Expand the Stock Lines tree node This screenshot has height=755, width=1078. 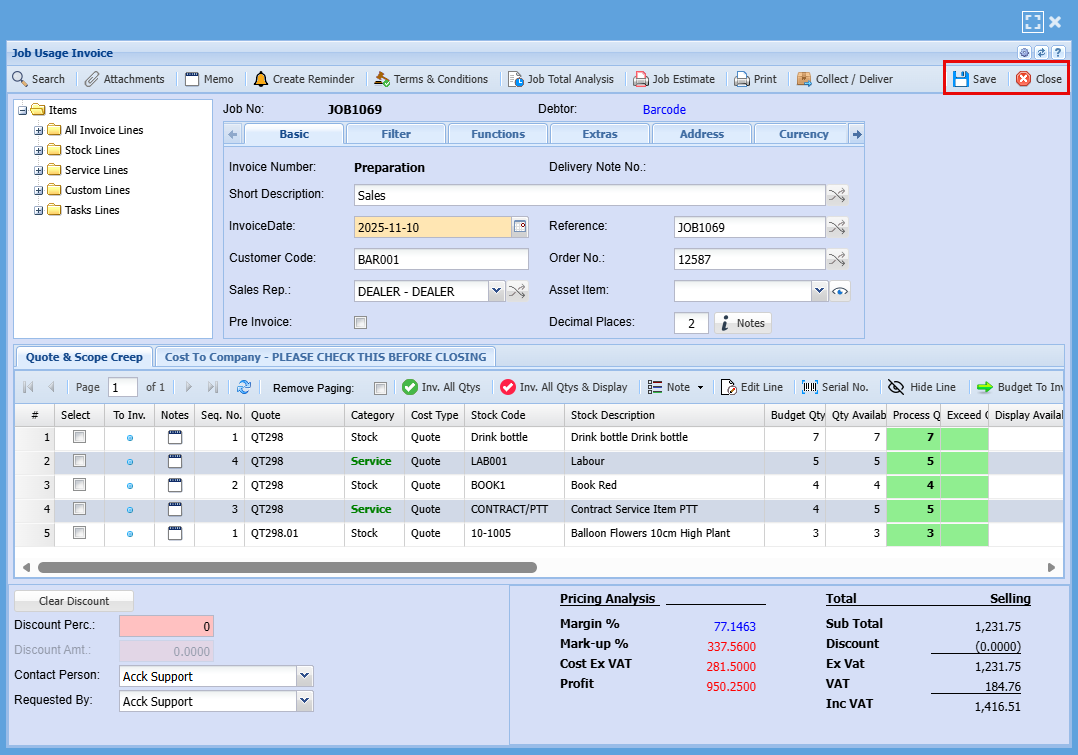pos(39,150)
